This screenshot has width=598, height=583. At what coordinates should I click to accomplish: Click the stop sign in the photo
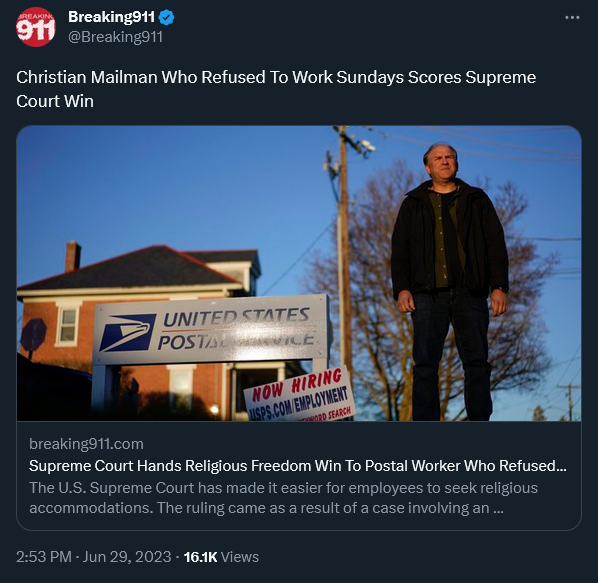click(34, 335)
